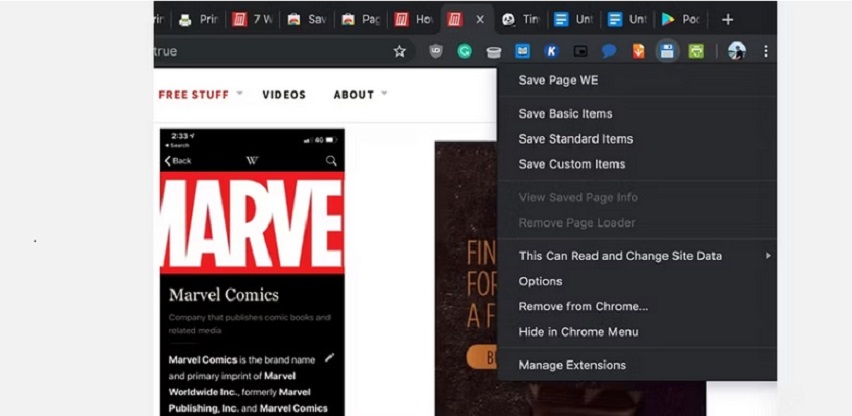Switch to the 'Prir' printer tab
The image size is (852, 416).
pyautogui.click(x=198, y=20)
